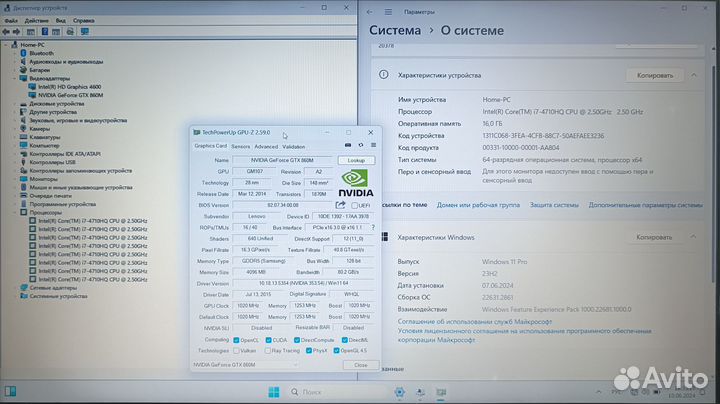Click the GPU-Z refresh icon

point(361,146)
